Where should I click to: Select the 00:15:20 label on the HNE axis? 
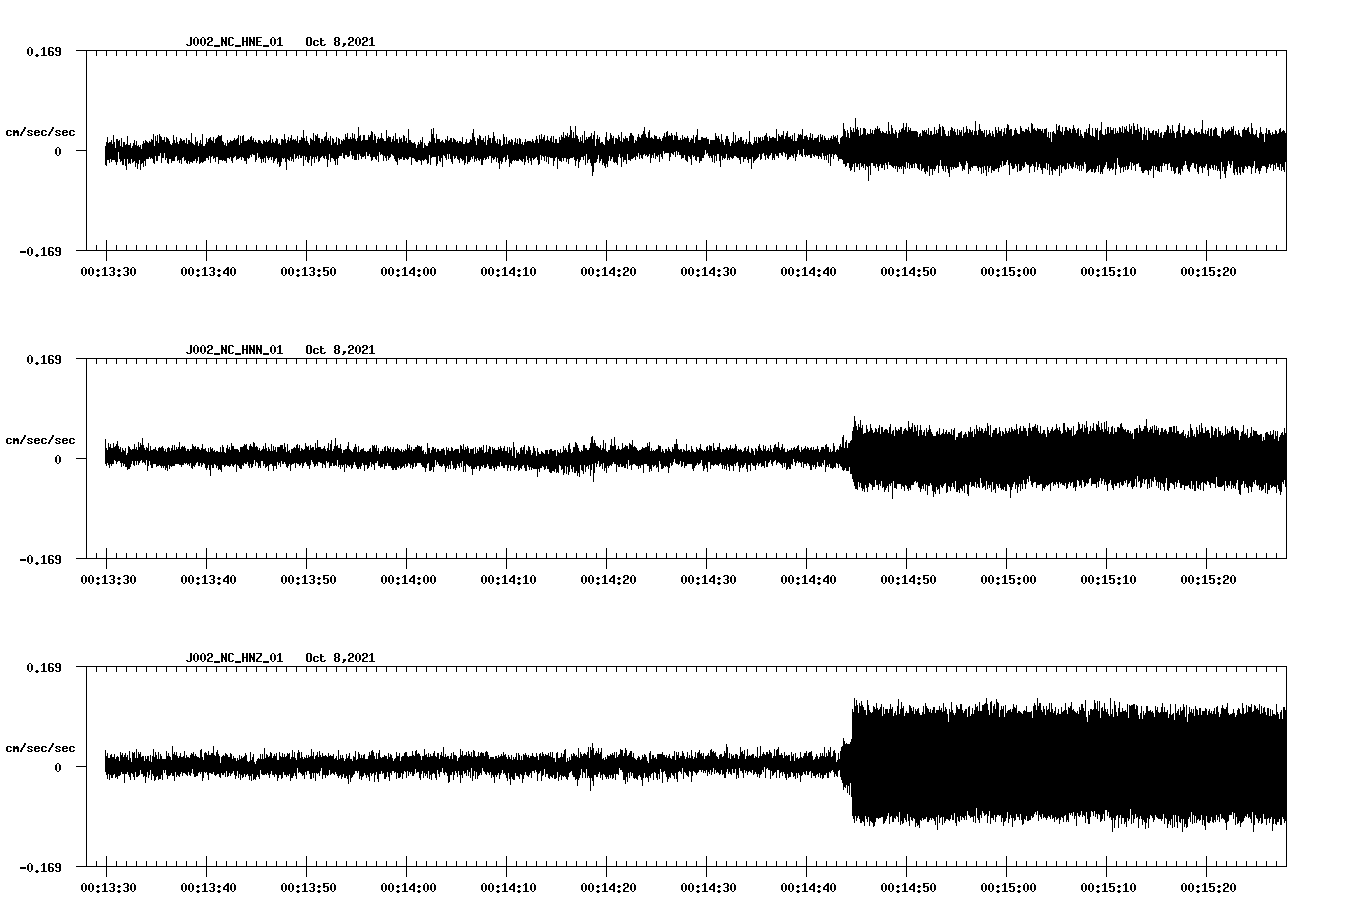tap(1208, 272)
